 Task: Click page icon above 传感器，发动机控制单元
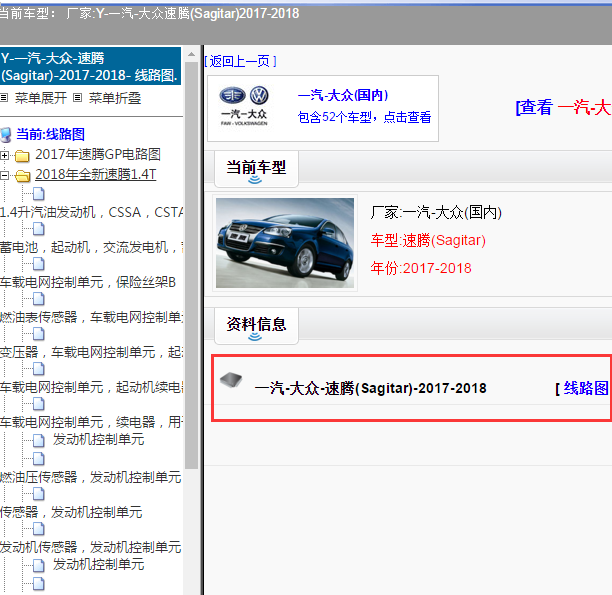coord(39,493)
